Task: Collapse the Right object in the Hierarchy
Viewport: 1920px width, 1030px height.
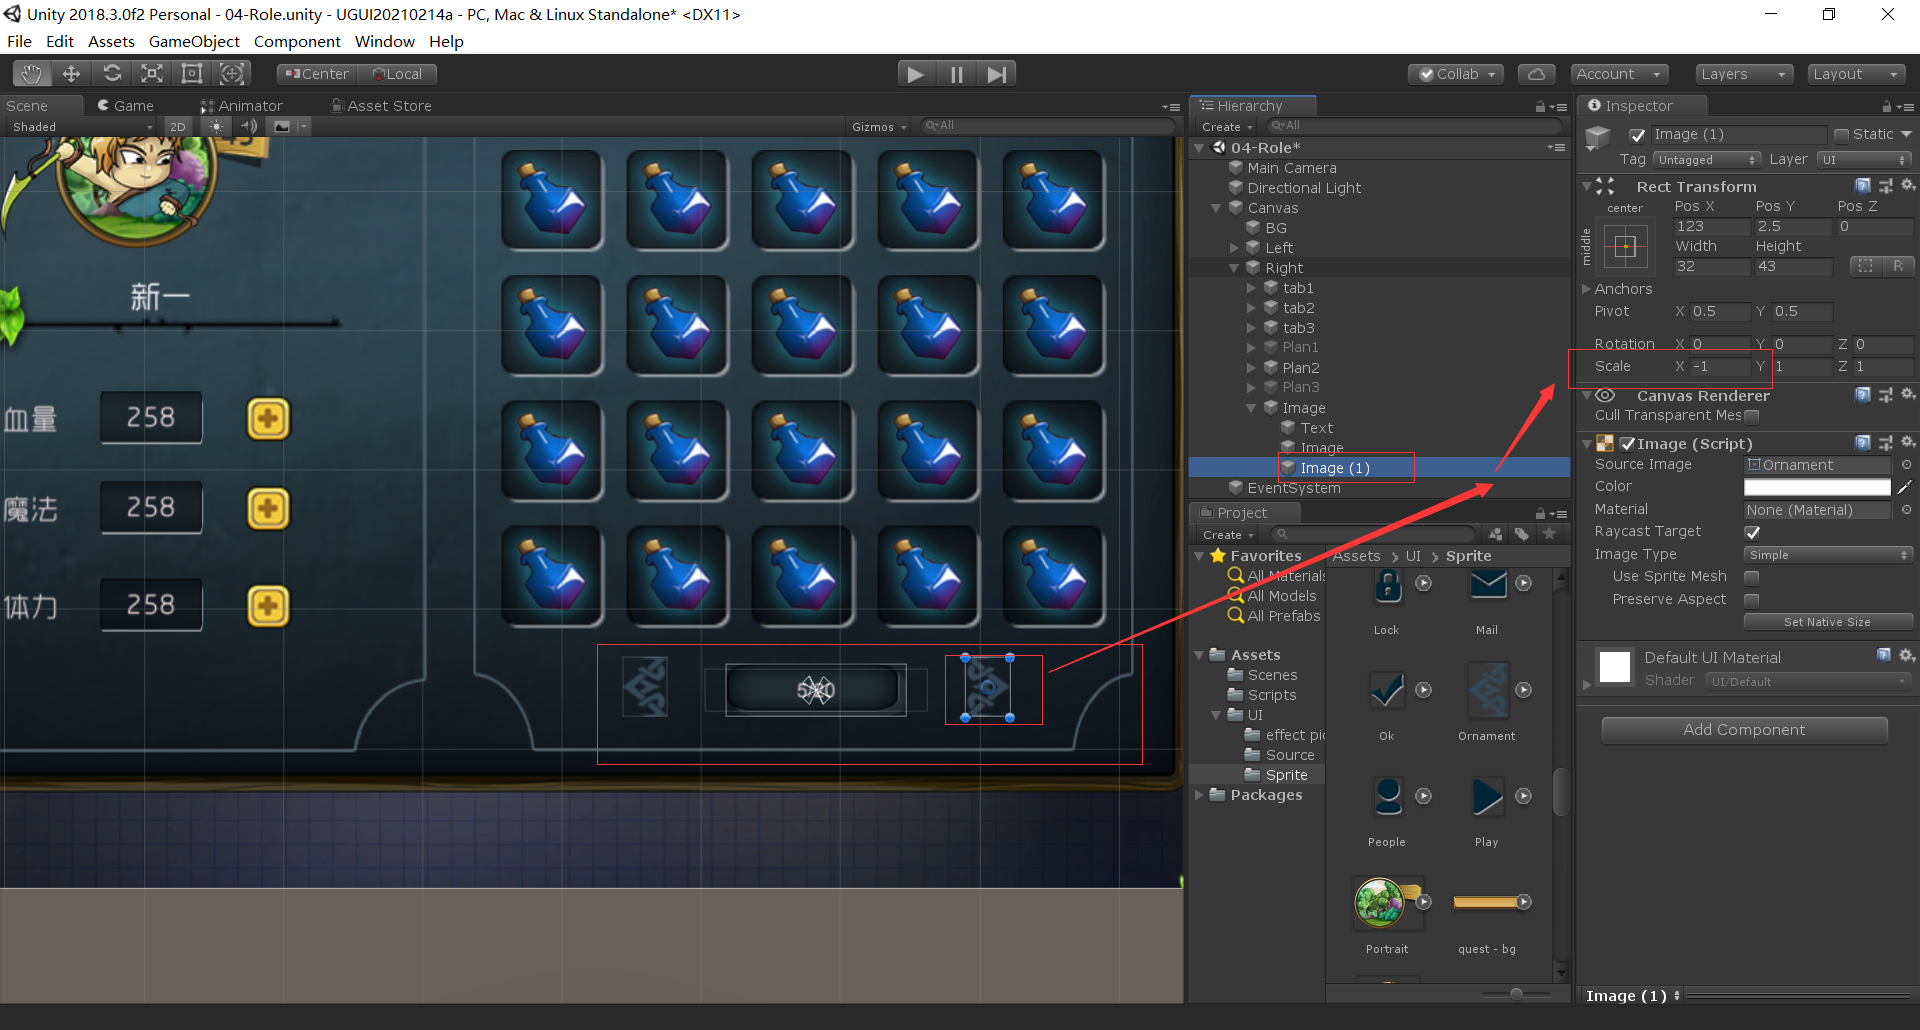Action: pos(1235,267)
